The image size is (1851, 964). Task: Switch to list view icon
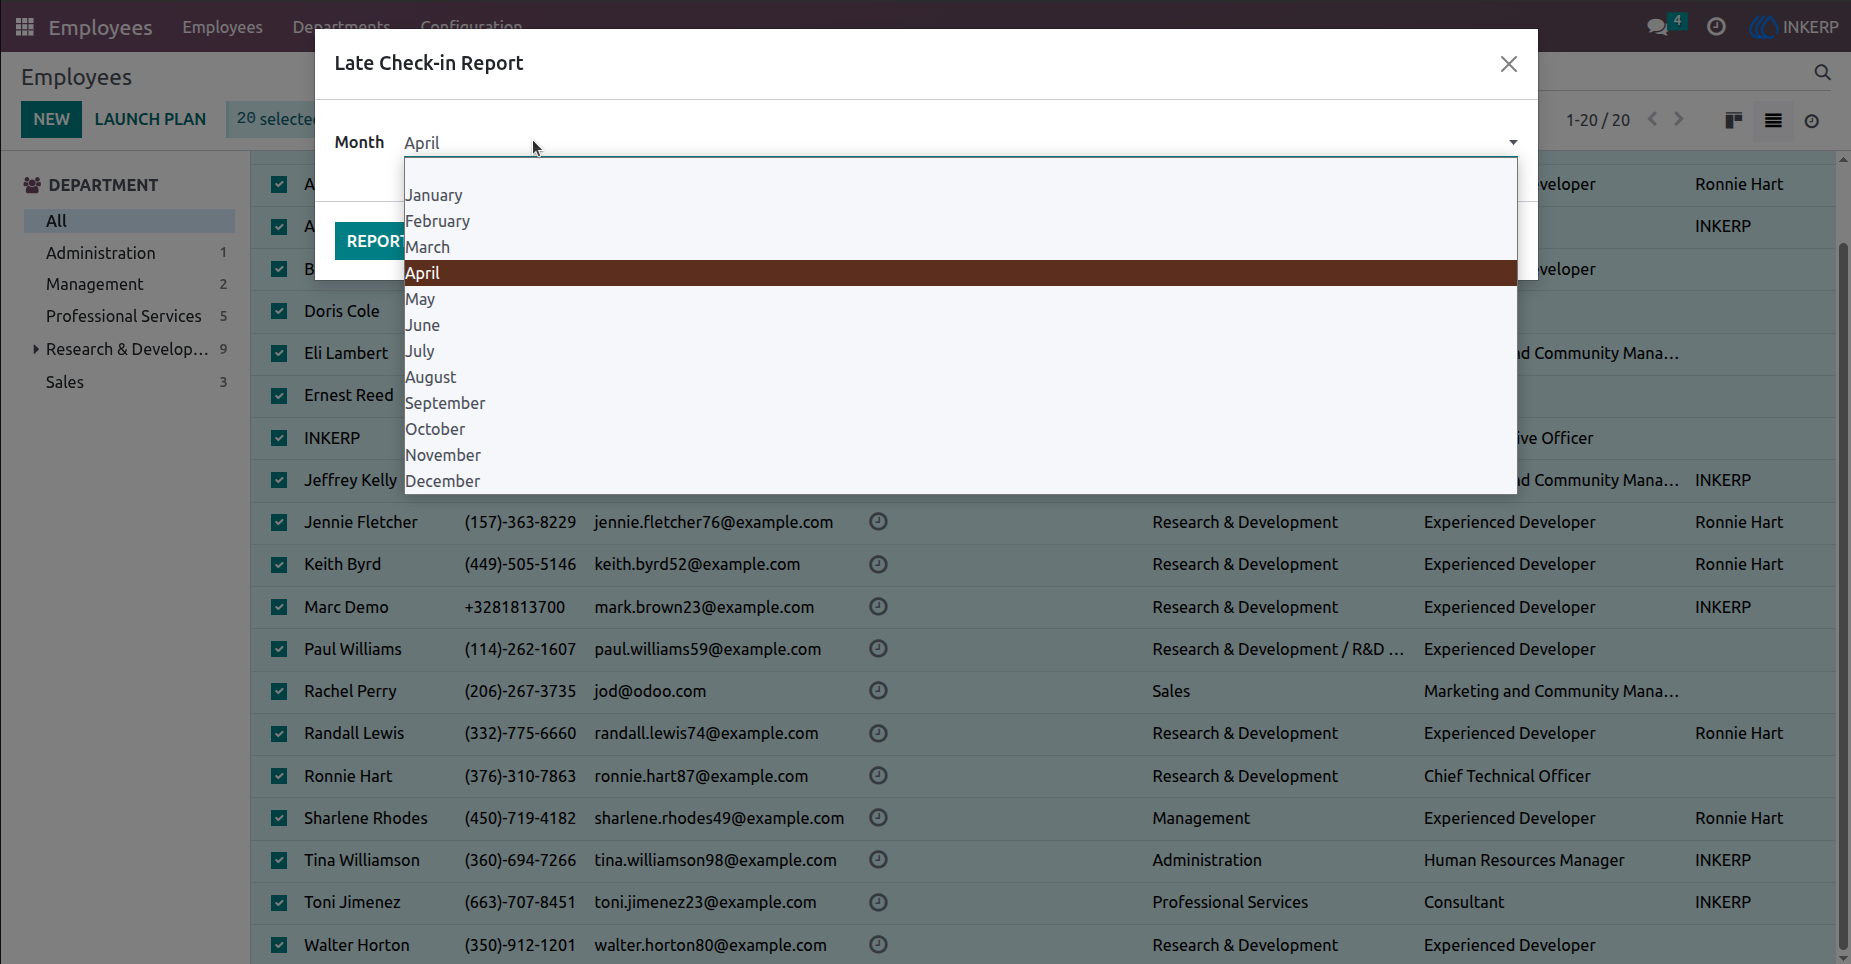1773,120
